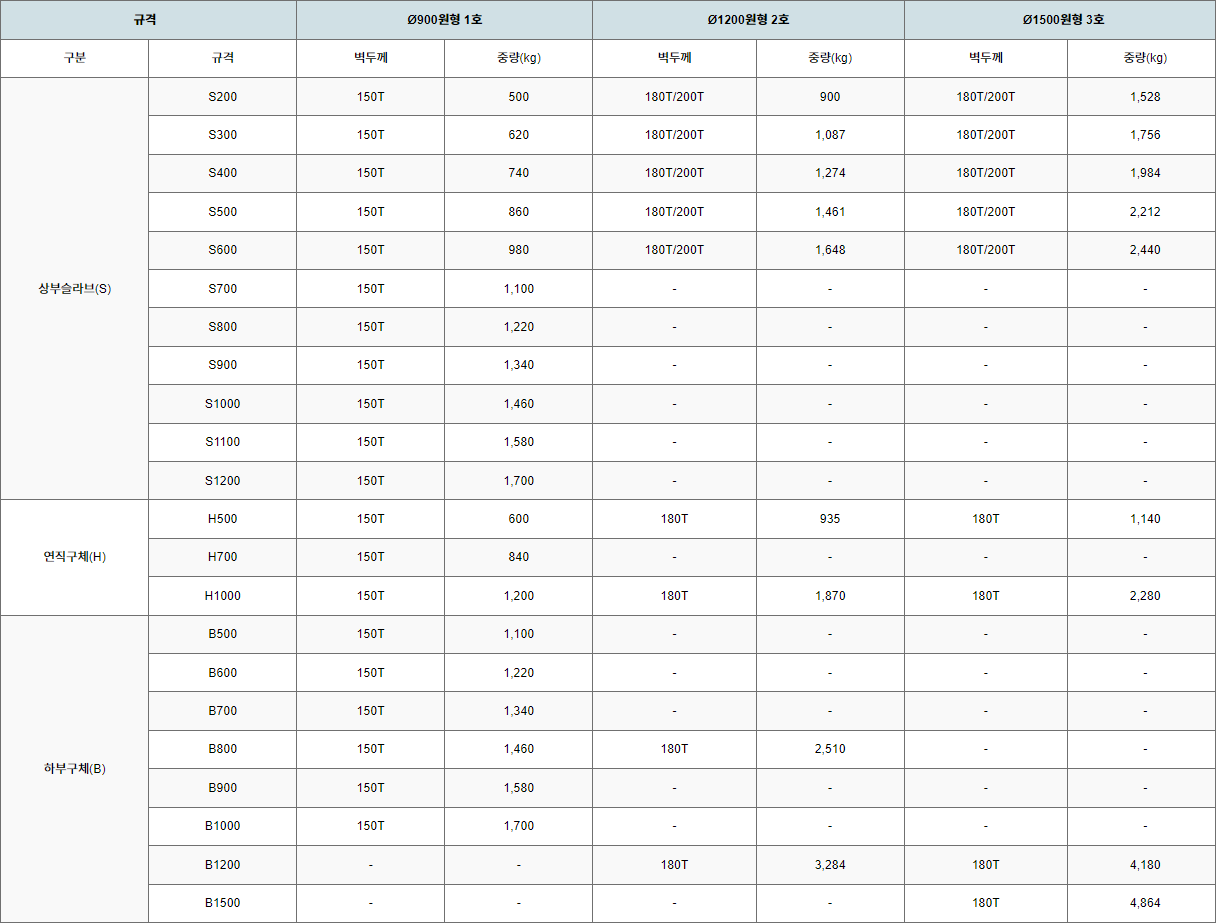Screen dimensions: 1216x923
Task: Click the S1100 row label
Action: [222, 442]
